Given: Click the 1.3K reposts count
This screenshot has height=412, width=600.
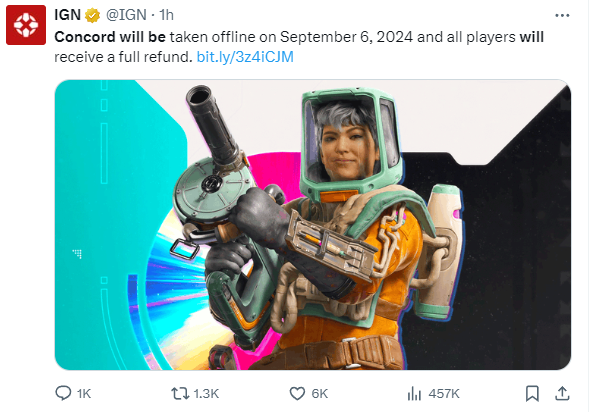Looking at the screenshot, I should [x=206, y=394].
